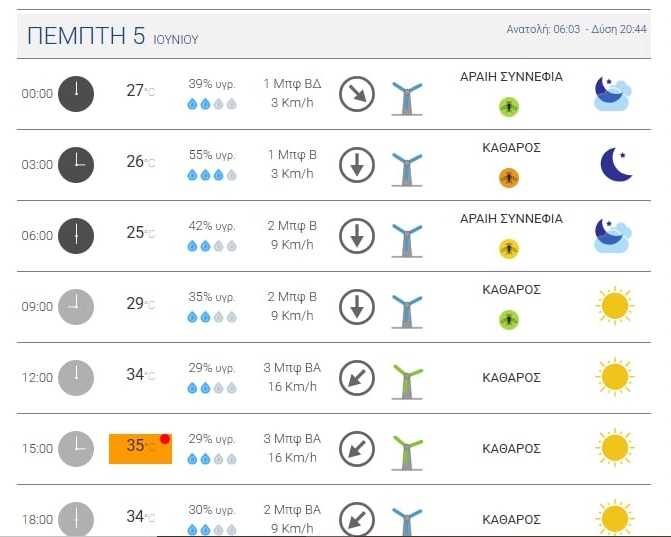Click the 3 Μπφ ΒΑ wind text at 15:00
671x537 pixels.
tap(292, 439)
